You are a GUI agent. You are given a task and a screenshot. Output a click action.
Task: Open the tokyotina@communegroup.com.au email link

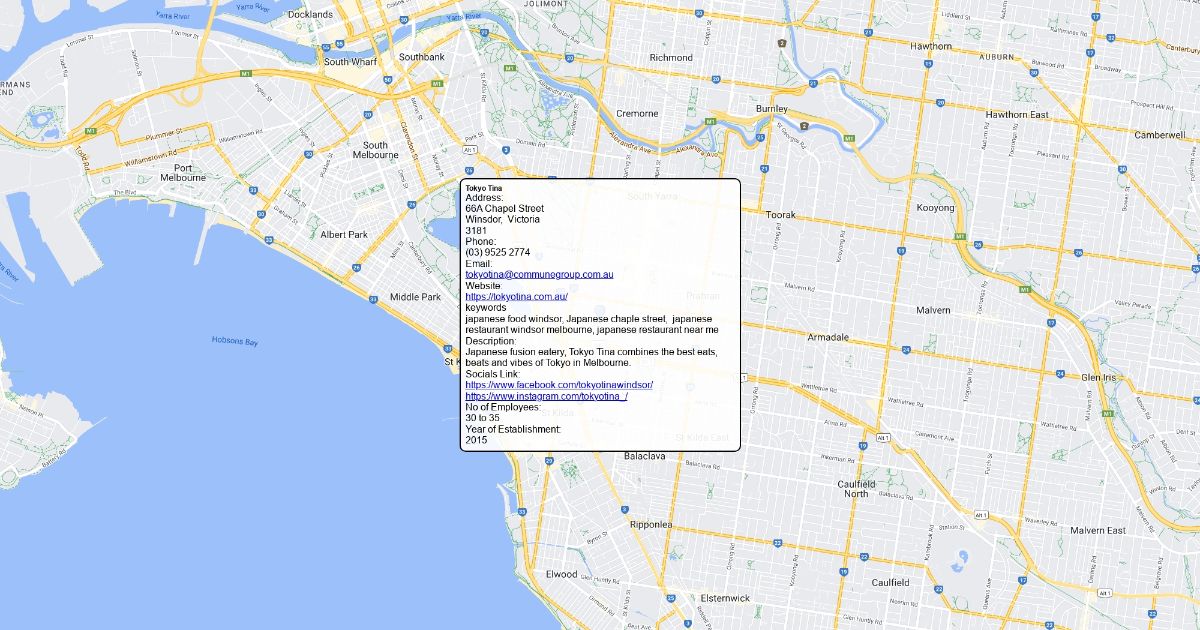tap(539, 274)
